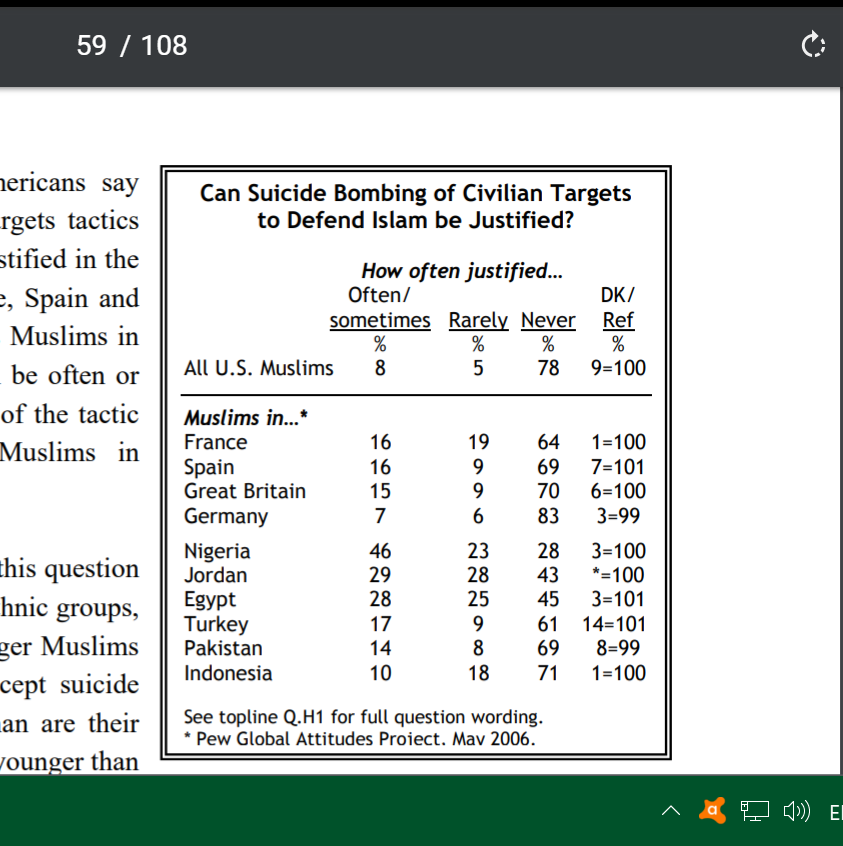The width and height of the screenshot is (843, 846).
Task: Click the 'Never' column header
Action: click(548, 320)
